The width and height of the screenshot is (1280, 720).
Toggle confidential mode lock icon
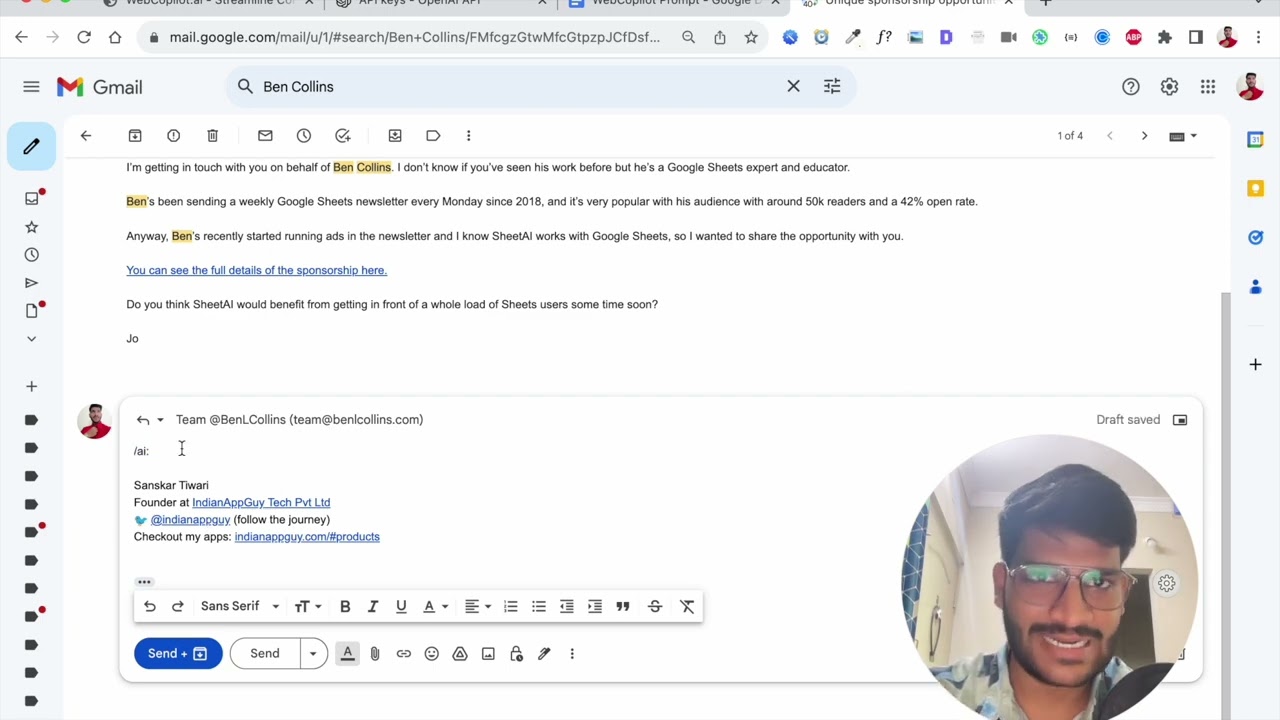click(516, 654)
